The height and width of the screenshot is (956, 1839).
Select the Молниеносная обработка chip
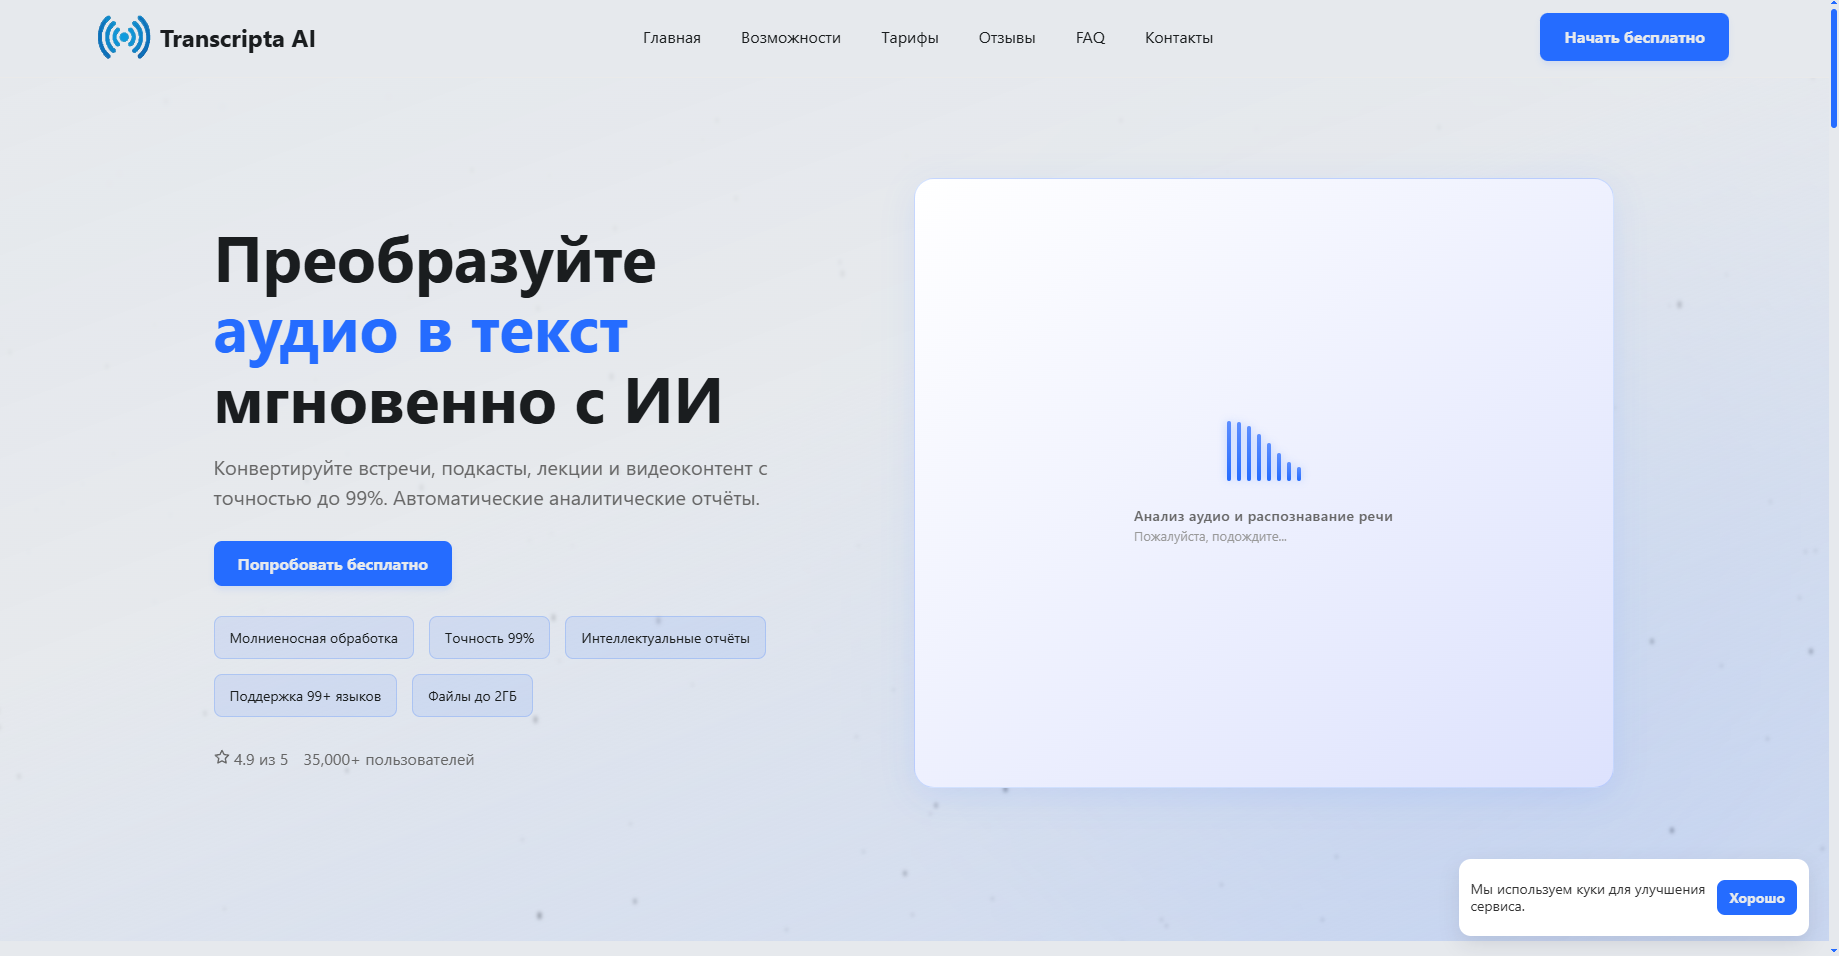(313, 637)
